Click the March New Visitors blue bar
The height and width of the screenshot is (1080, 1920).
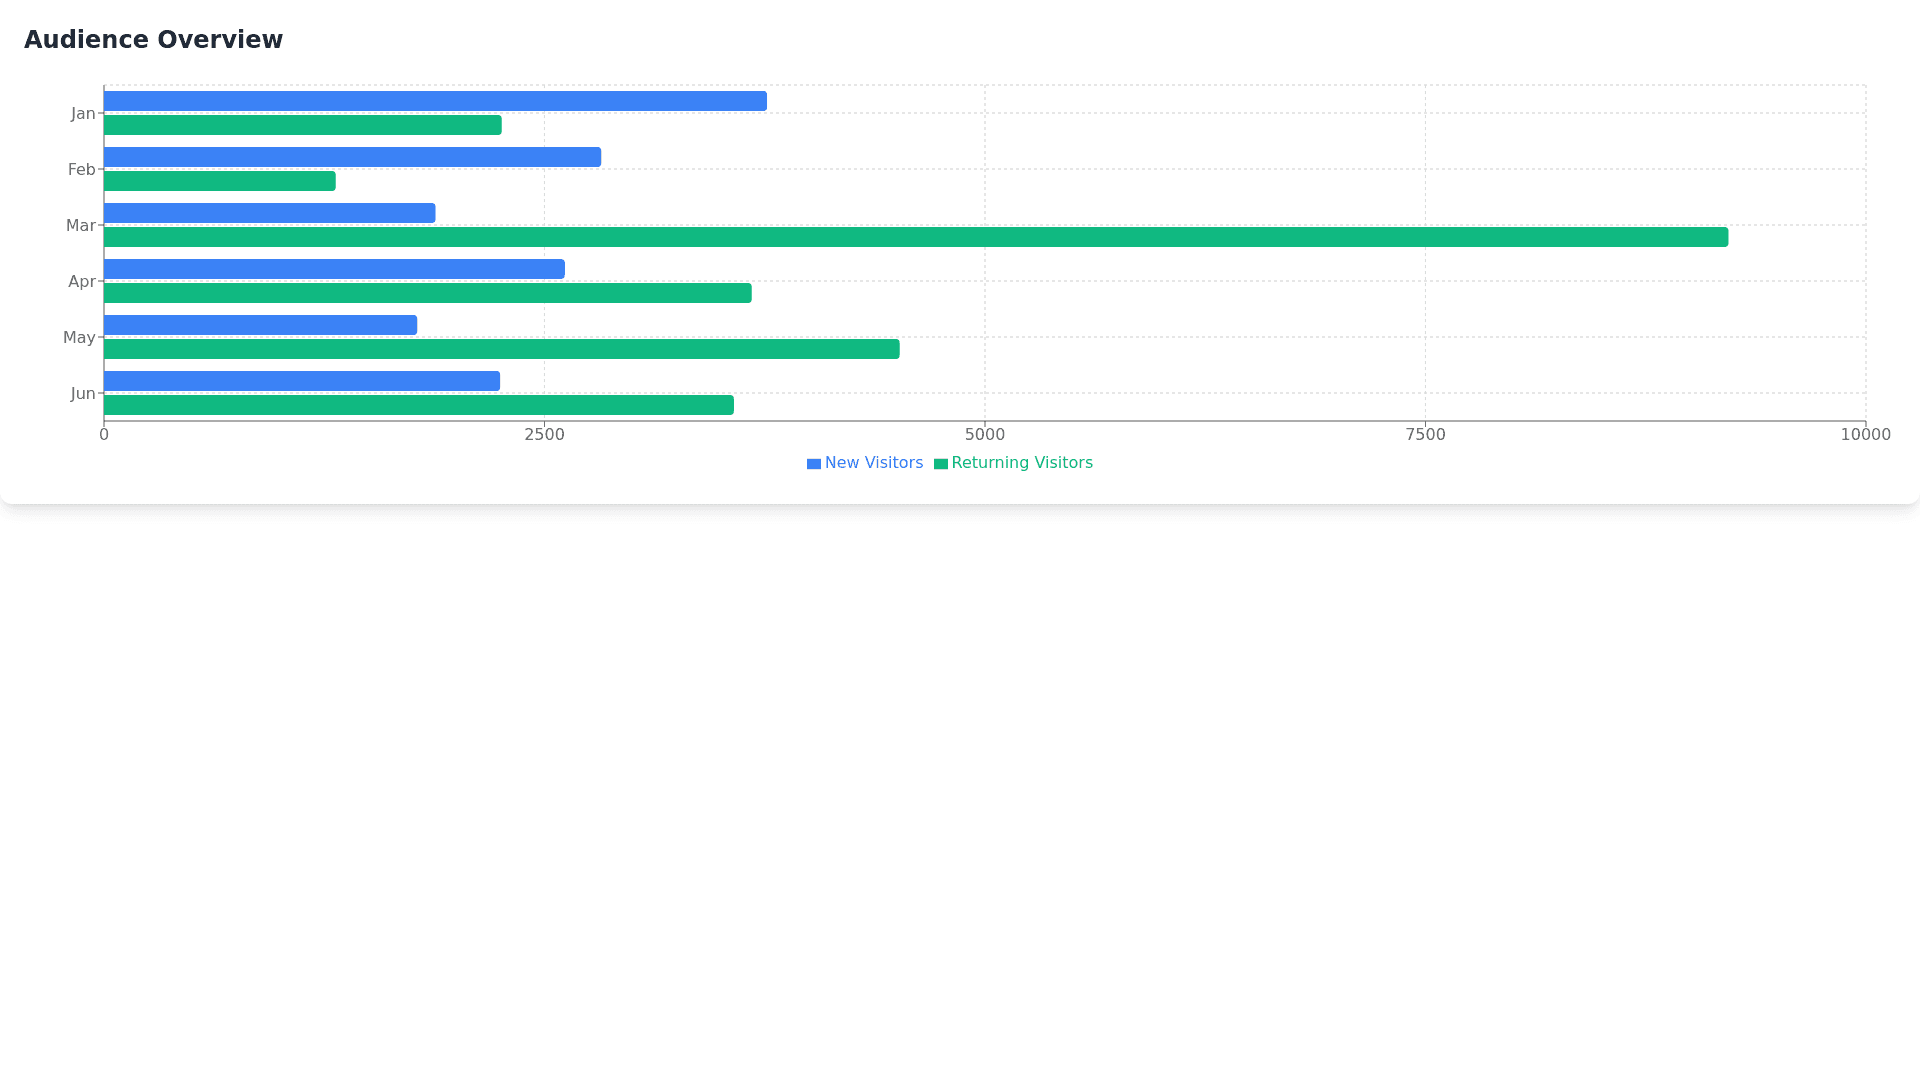pyautogui.click(x=269, y=213)
